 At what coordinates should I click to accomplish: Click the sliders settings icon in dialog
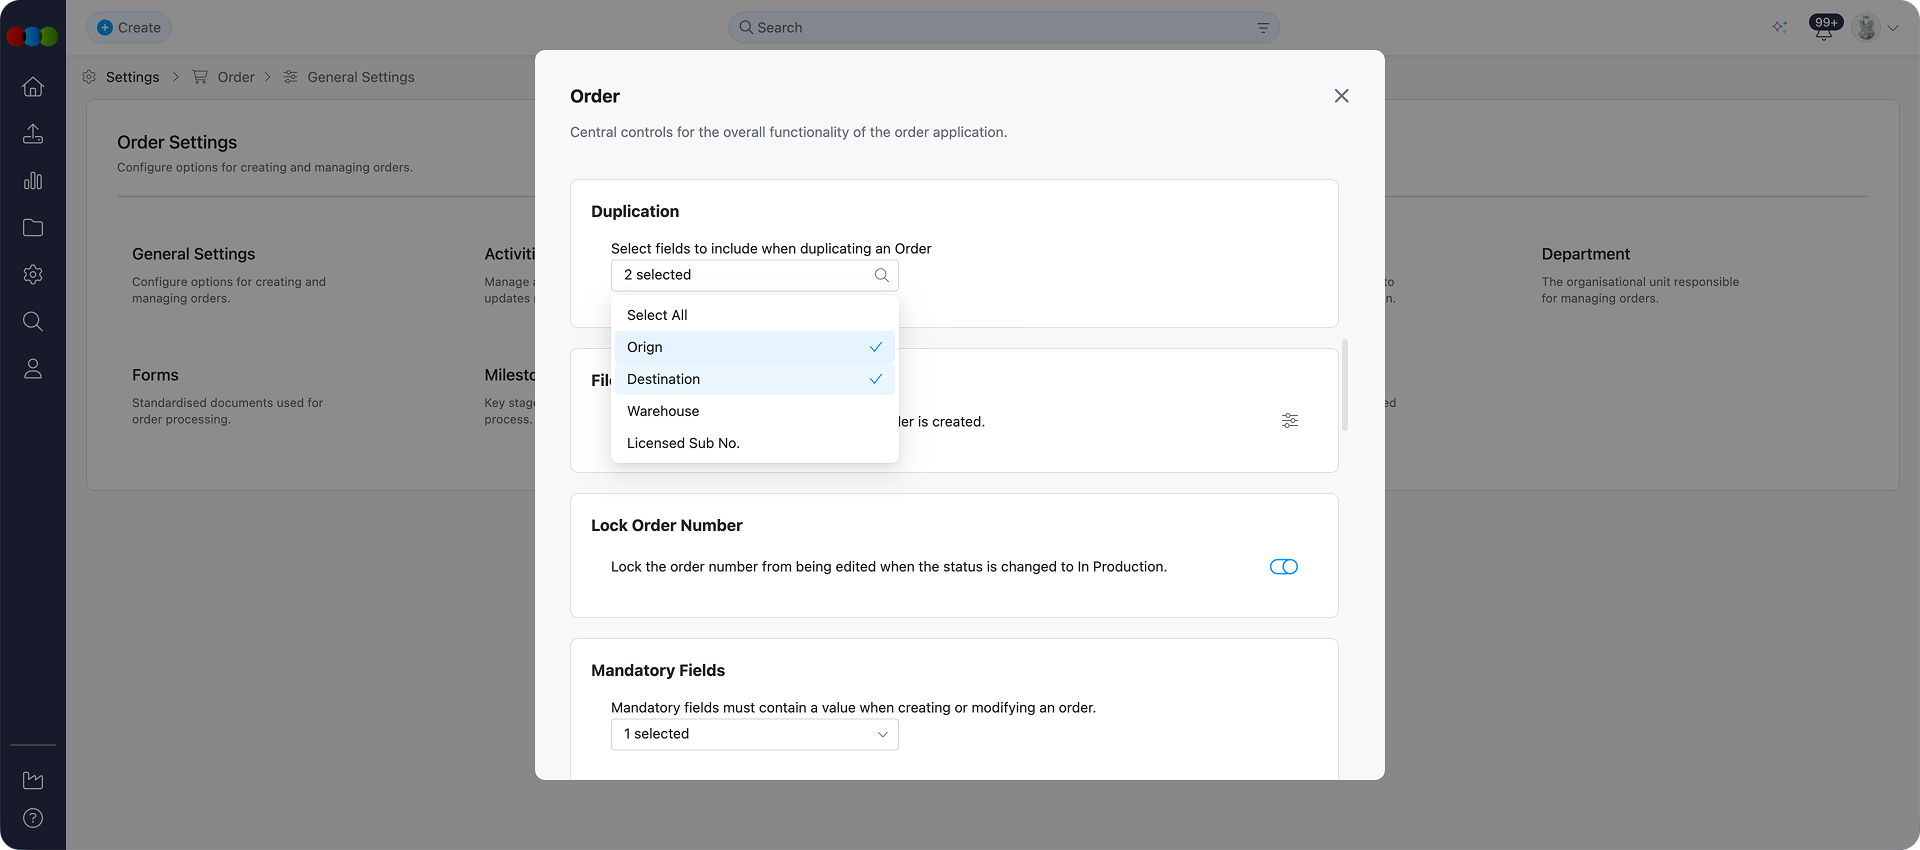point(1290,421)
